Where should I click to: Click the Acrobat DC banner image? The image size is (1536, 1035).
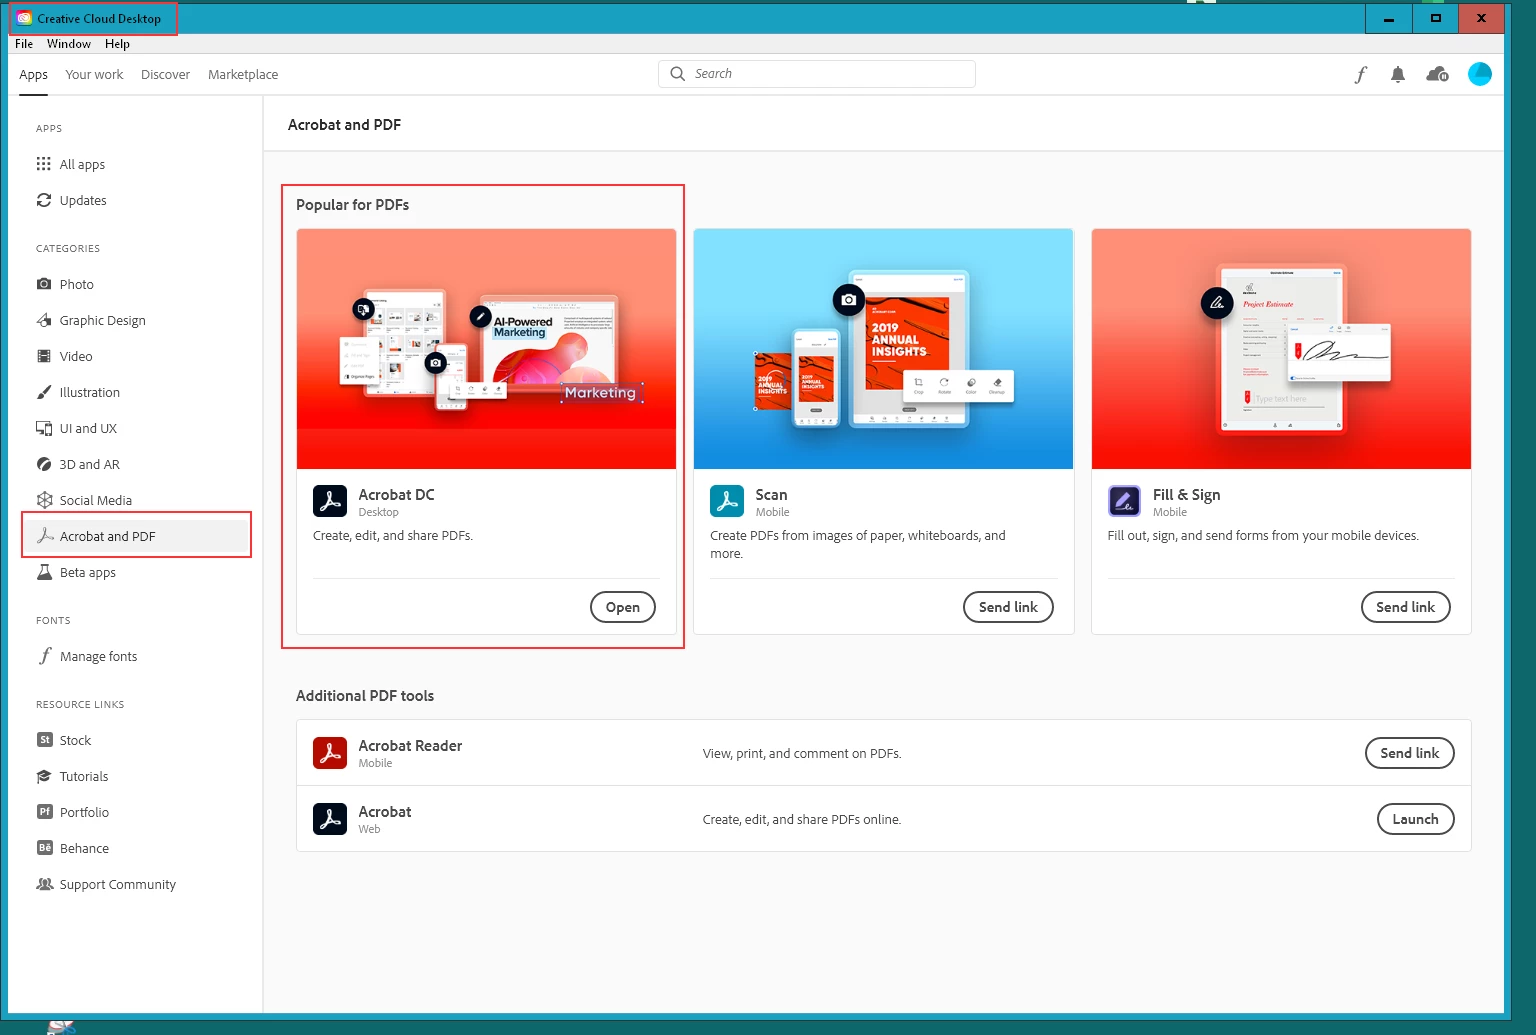click(486, 349)
